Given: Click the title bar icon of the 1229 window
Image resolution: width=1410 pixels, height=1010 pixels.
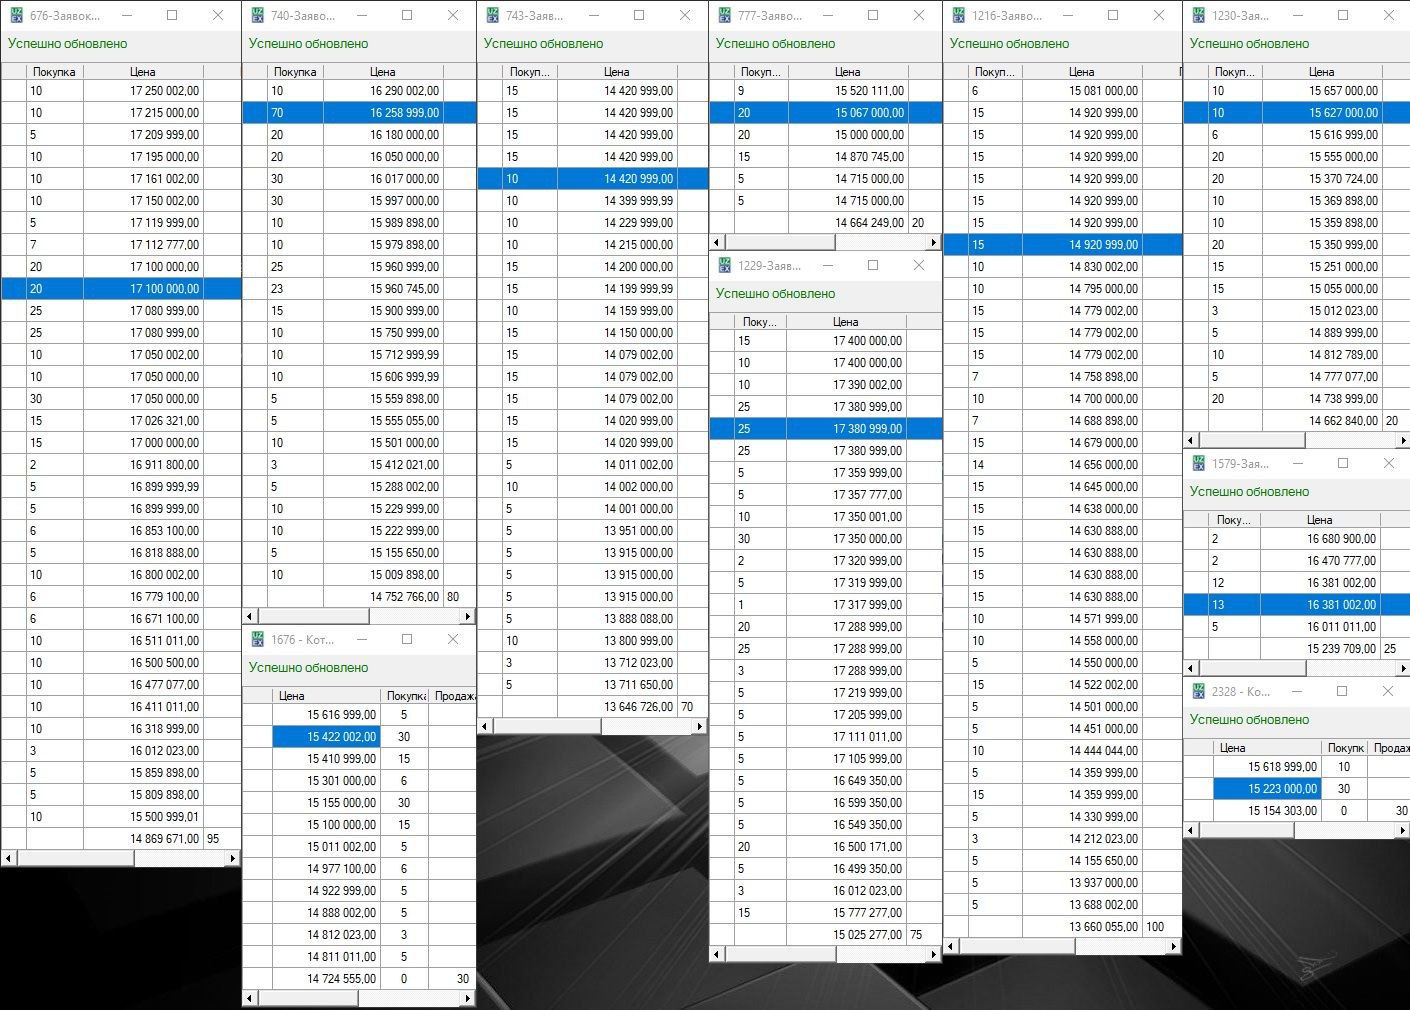Looking at the screenshot, I should coord(724,266).
